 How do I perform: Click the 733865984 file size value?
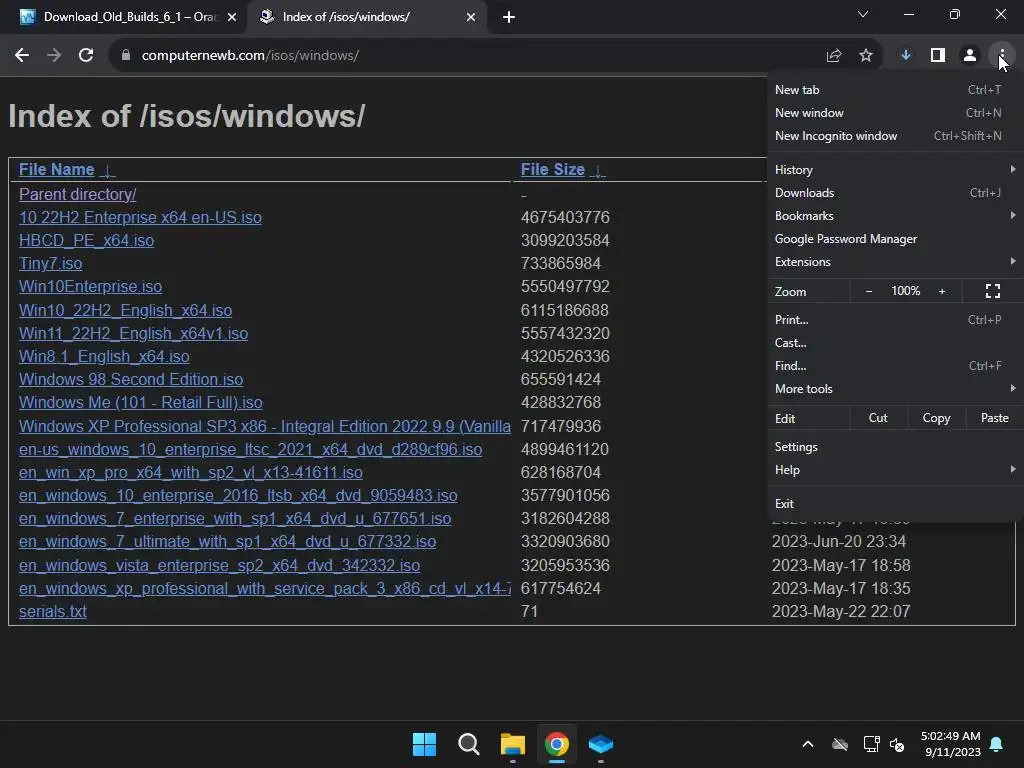coord(560,264)
